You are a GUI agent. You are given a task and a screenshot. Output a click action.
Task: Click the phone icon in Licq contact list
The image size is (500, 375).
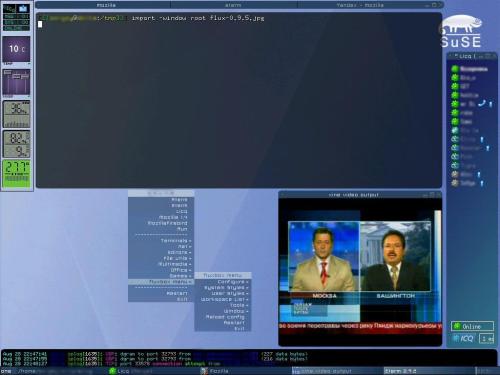(481, 104)
